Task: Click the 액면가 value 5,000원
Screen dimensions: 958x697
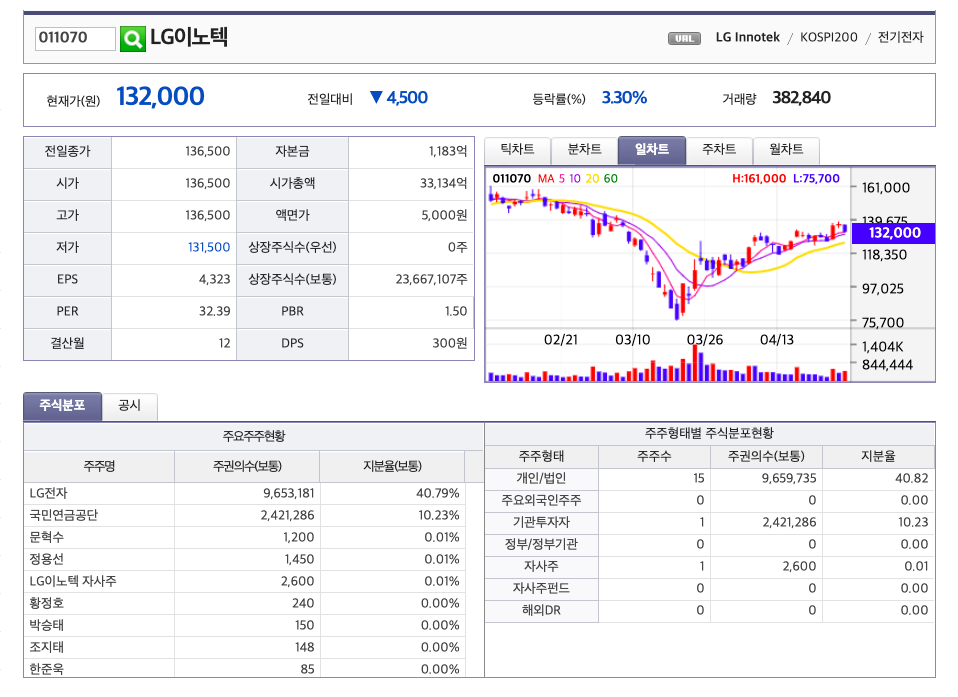Action: (444, 215)
